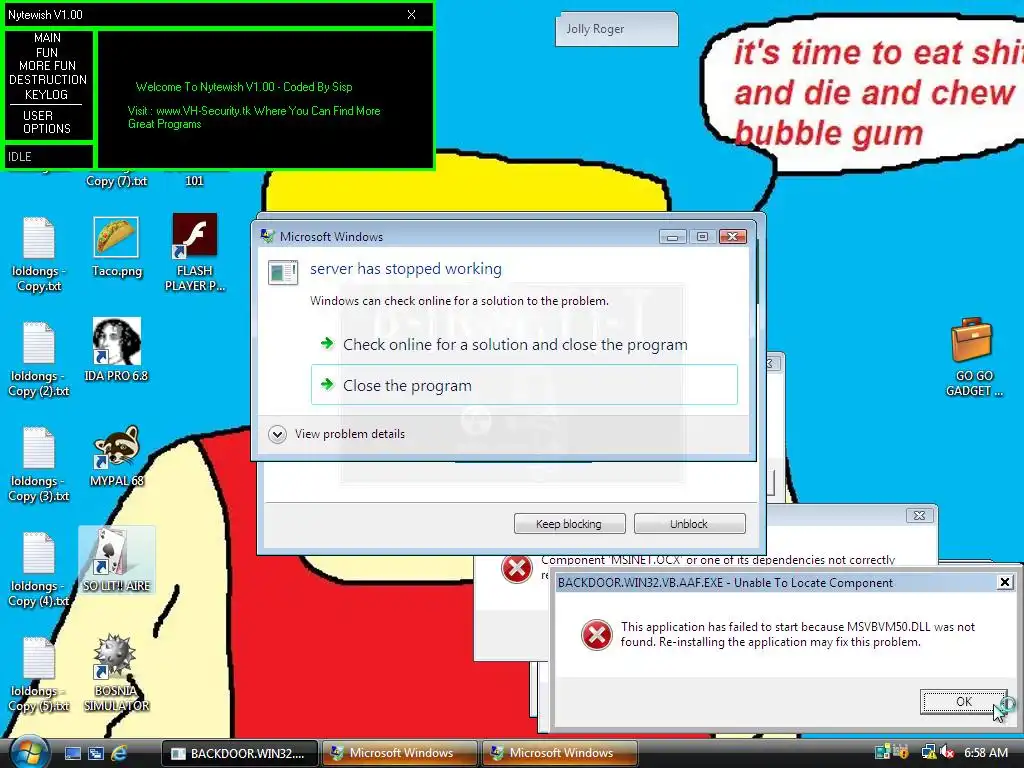This screenshot has height=768, width=1024.
Task: Select MAIN in Nytewish menu
Action: (x=47, y=38)
